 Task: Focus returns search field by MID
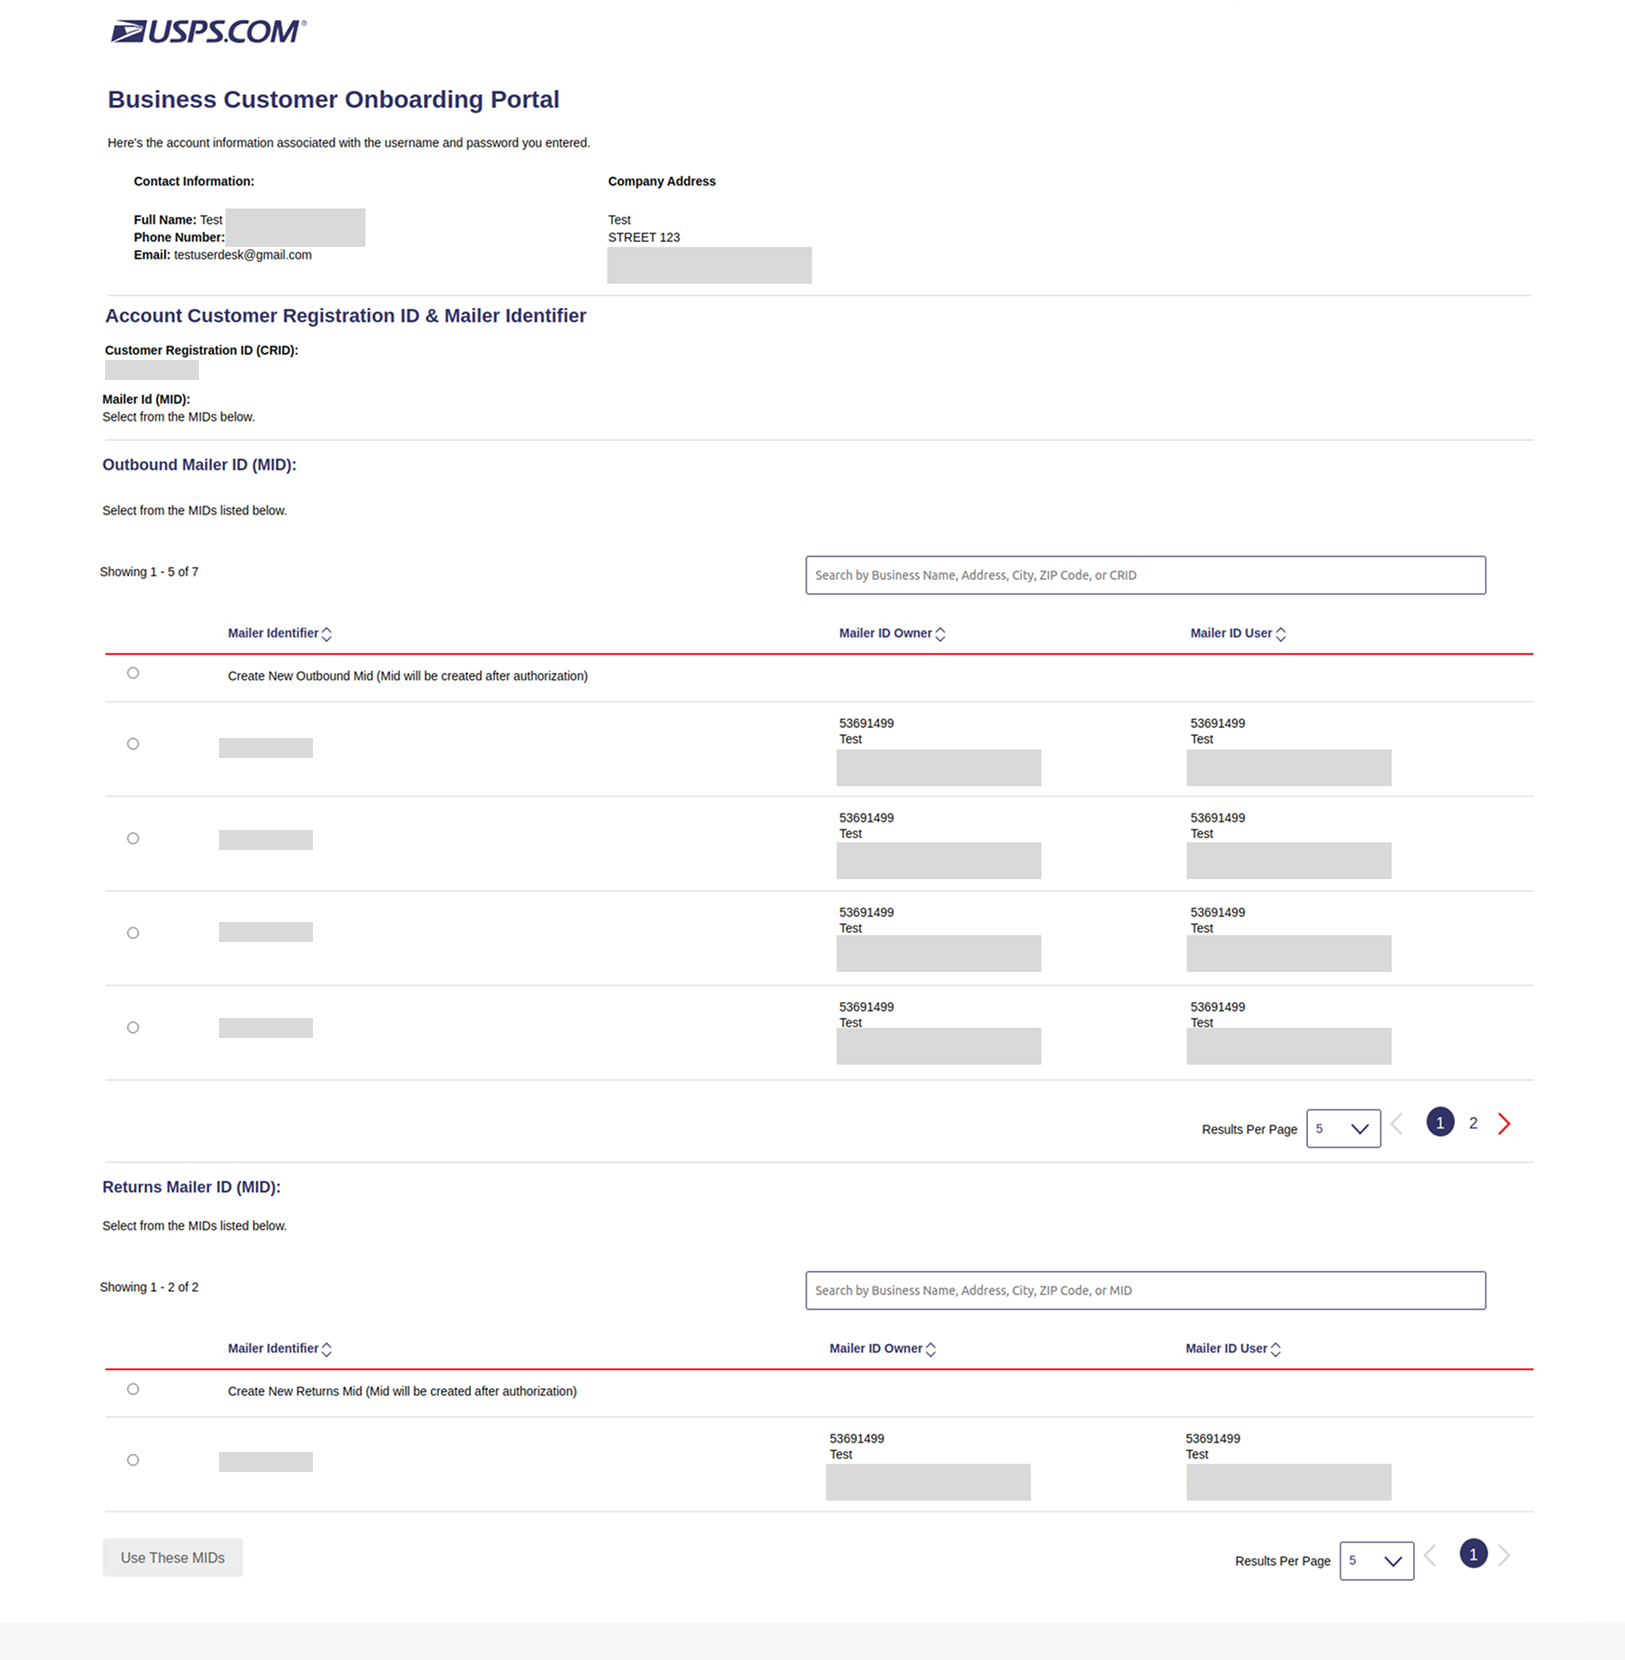pos(1145,1290)
